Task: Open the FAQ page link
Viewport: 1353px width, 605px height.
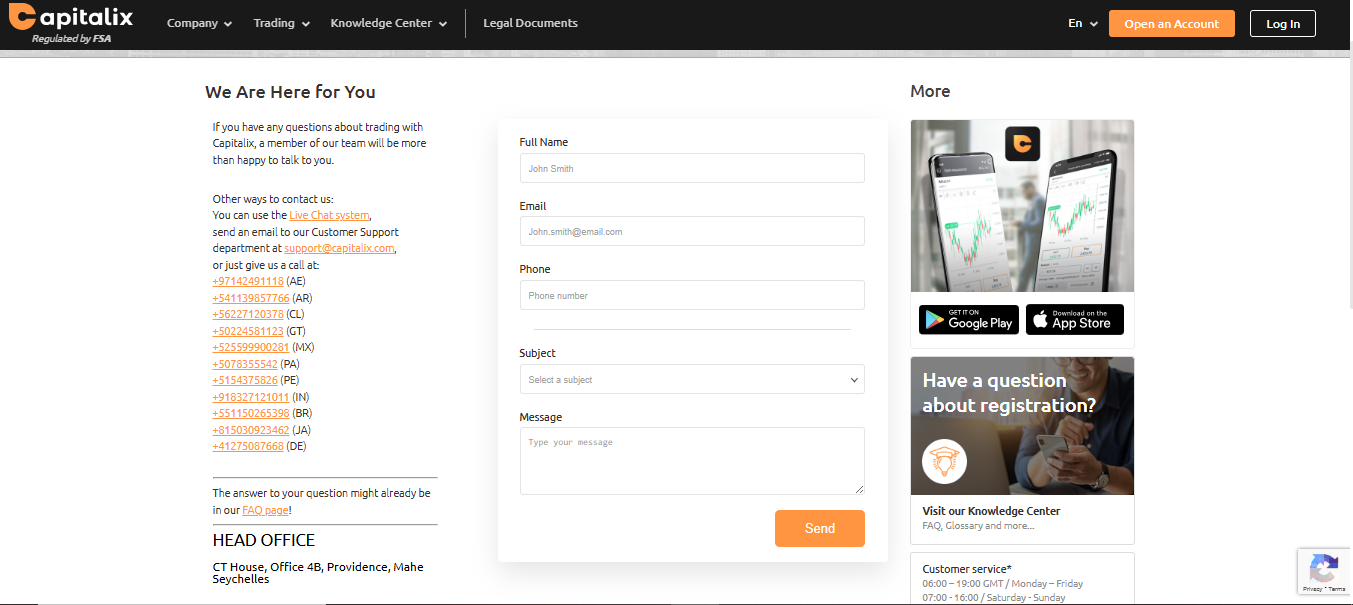Action: pos(265,510)
